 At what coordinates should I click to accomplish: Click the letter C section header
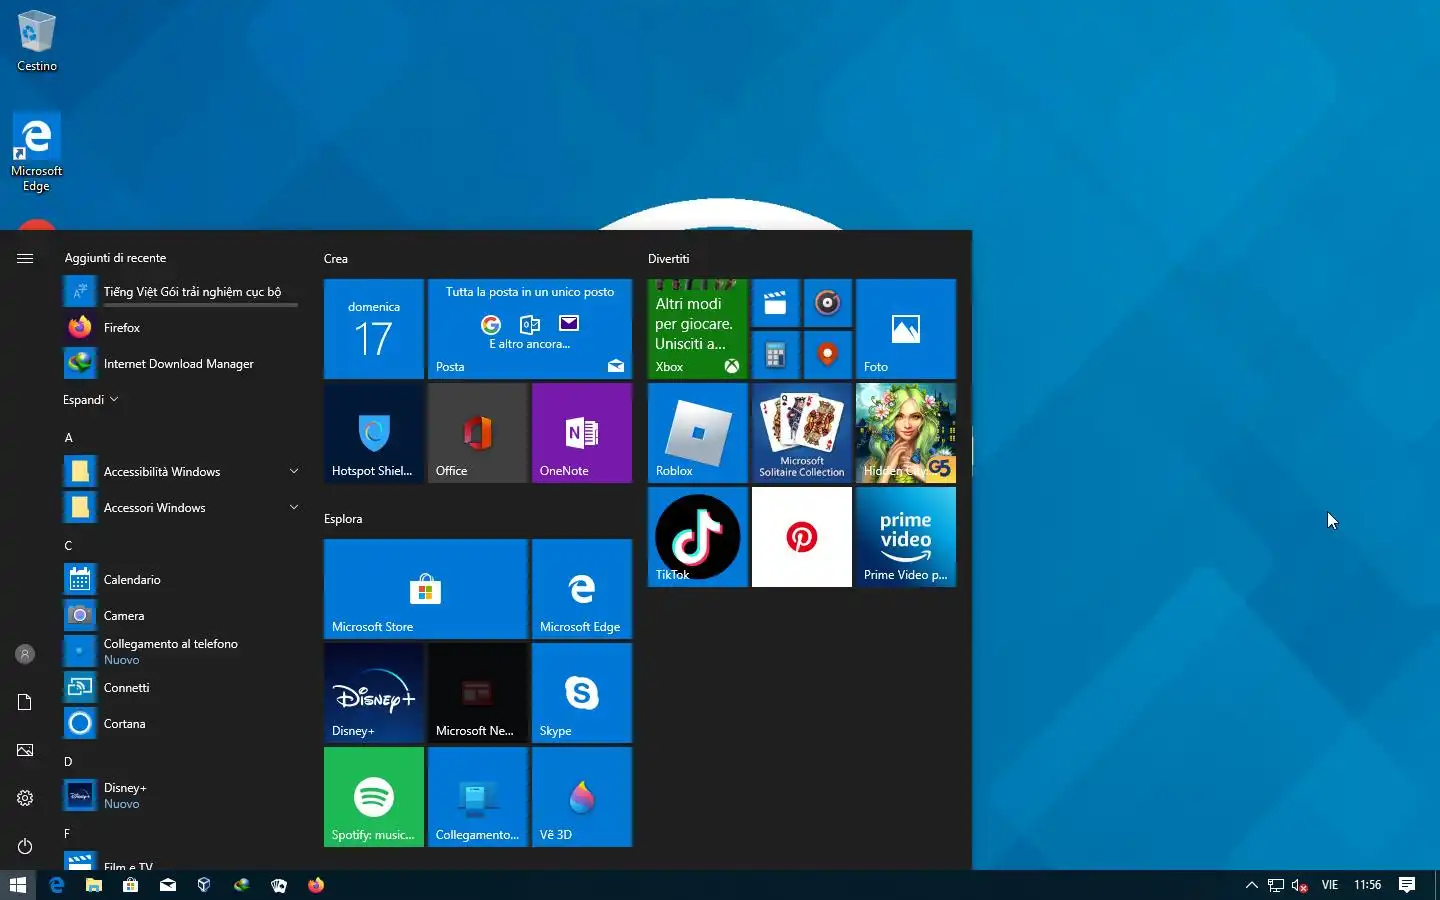click(x=68, y=546)
